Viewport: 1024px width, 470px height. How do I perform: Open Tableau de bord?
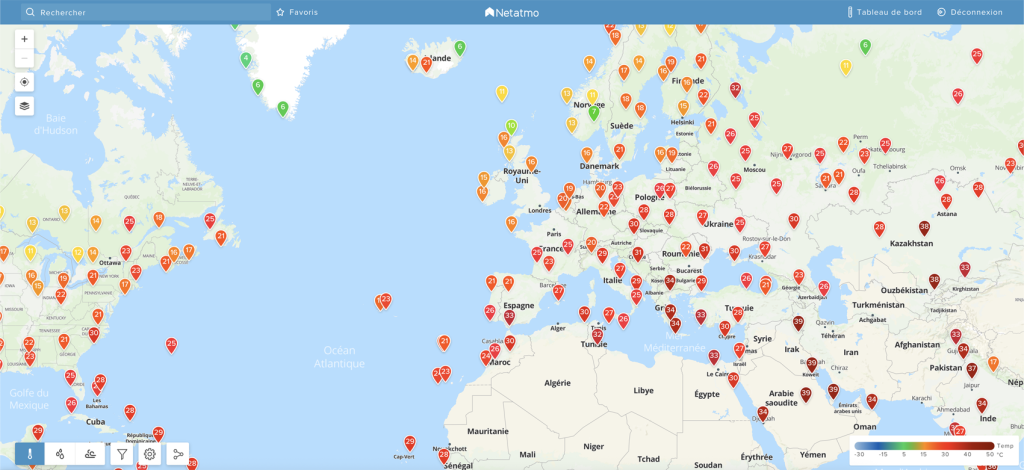(x=884, y=12)
